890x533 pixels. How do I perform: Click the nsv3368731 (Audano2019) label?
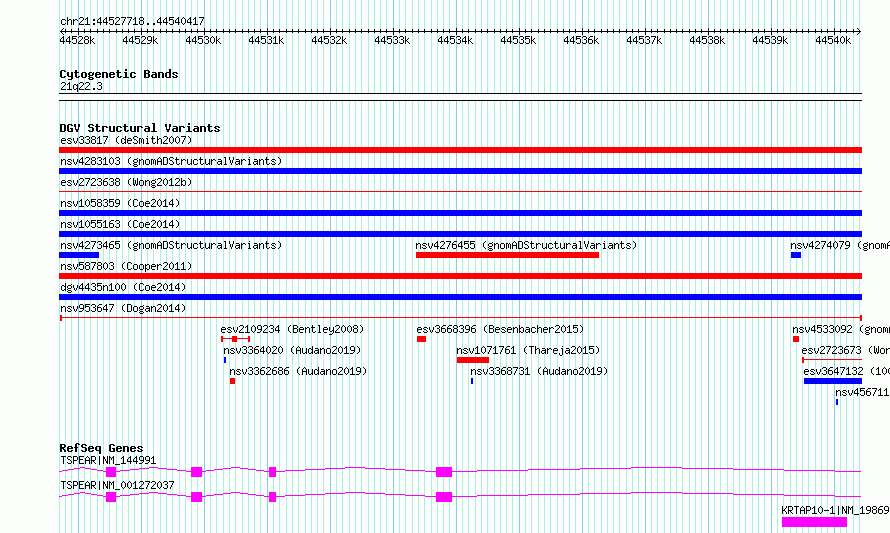[x=539, y=371]
